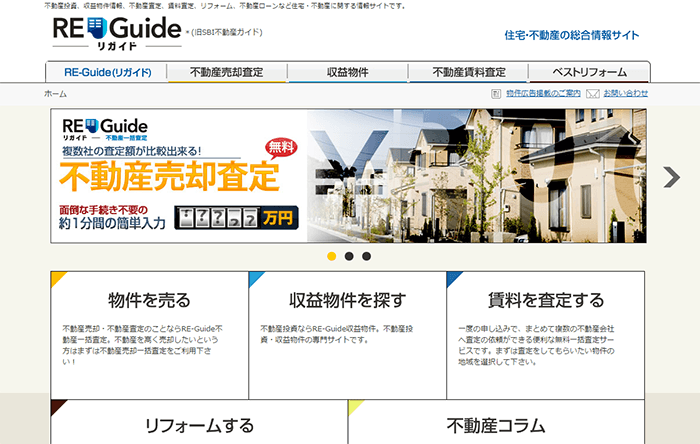Screen dimensions: 700x444
Task: Click the envelope icon beside お問い合わせ
Action: [592, 94]
